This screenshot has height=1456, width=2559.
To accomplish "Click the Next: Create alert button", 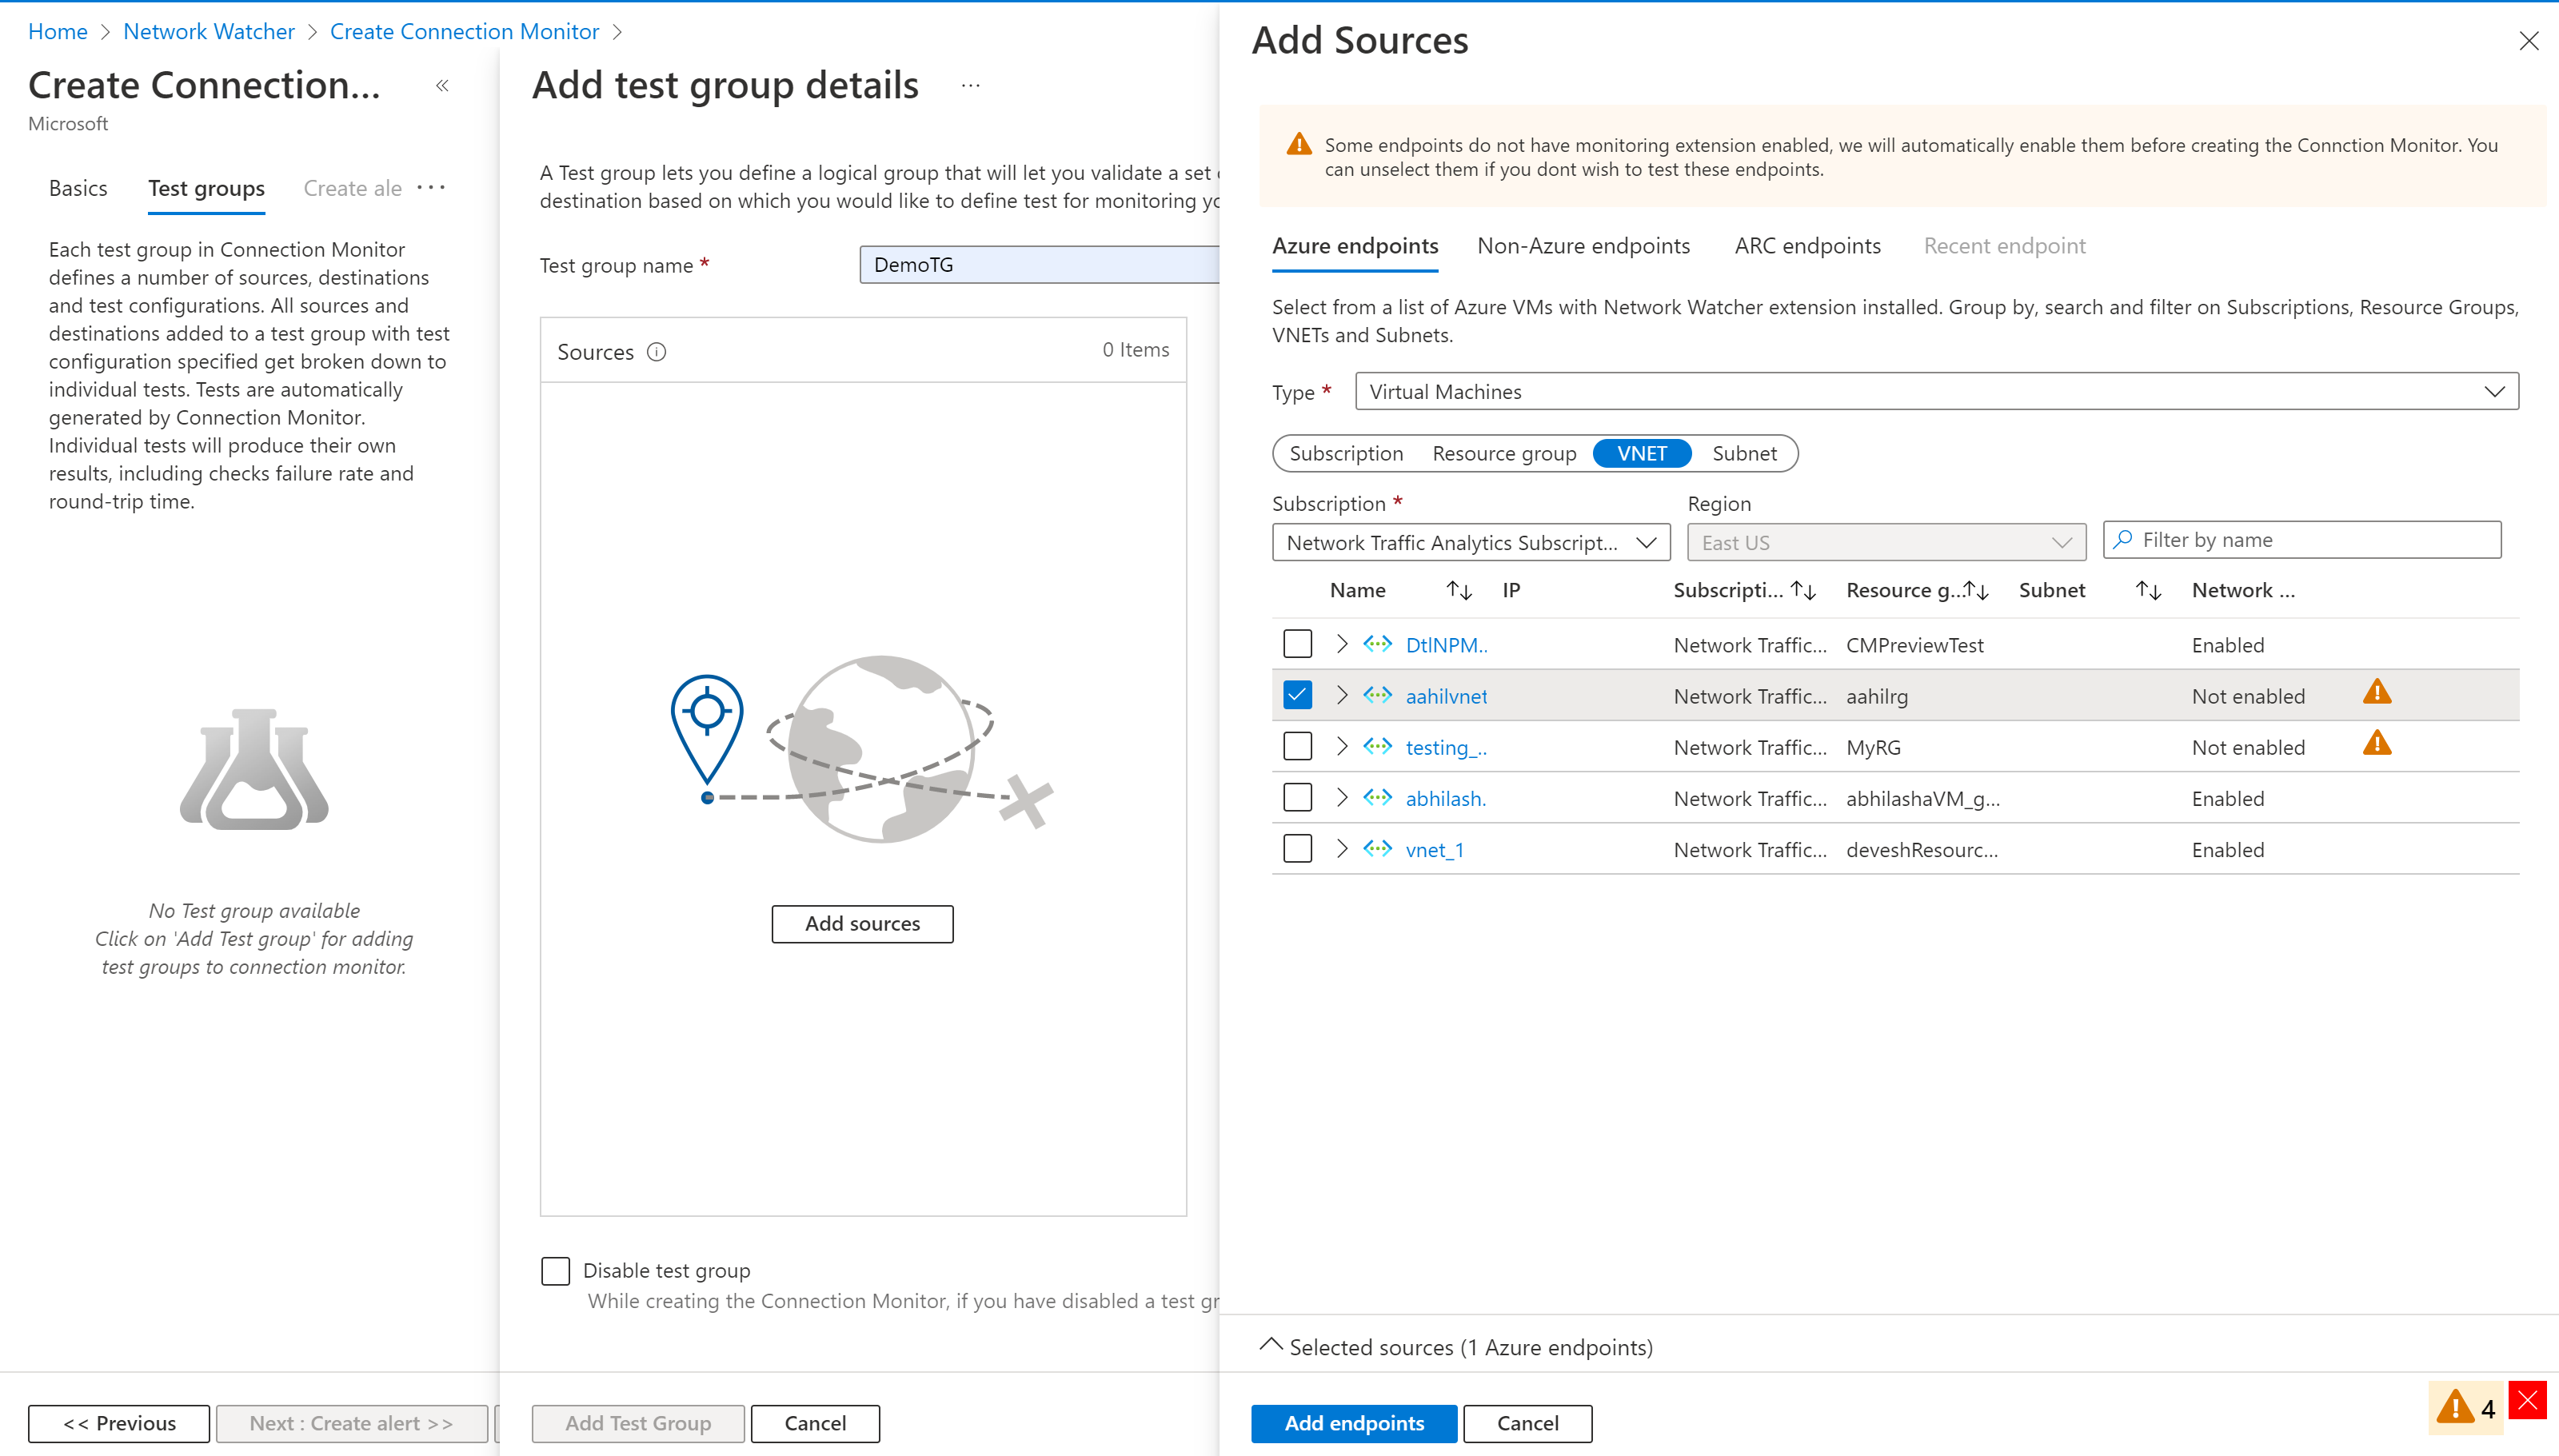I will [348, 1422].
